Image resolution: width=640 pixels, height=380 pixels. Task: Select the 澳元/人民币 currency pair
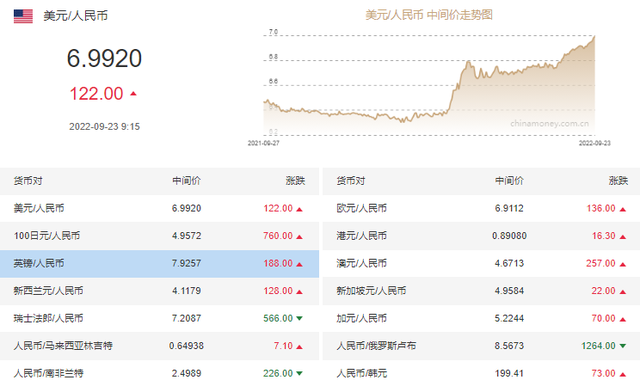pos(481,263)
